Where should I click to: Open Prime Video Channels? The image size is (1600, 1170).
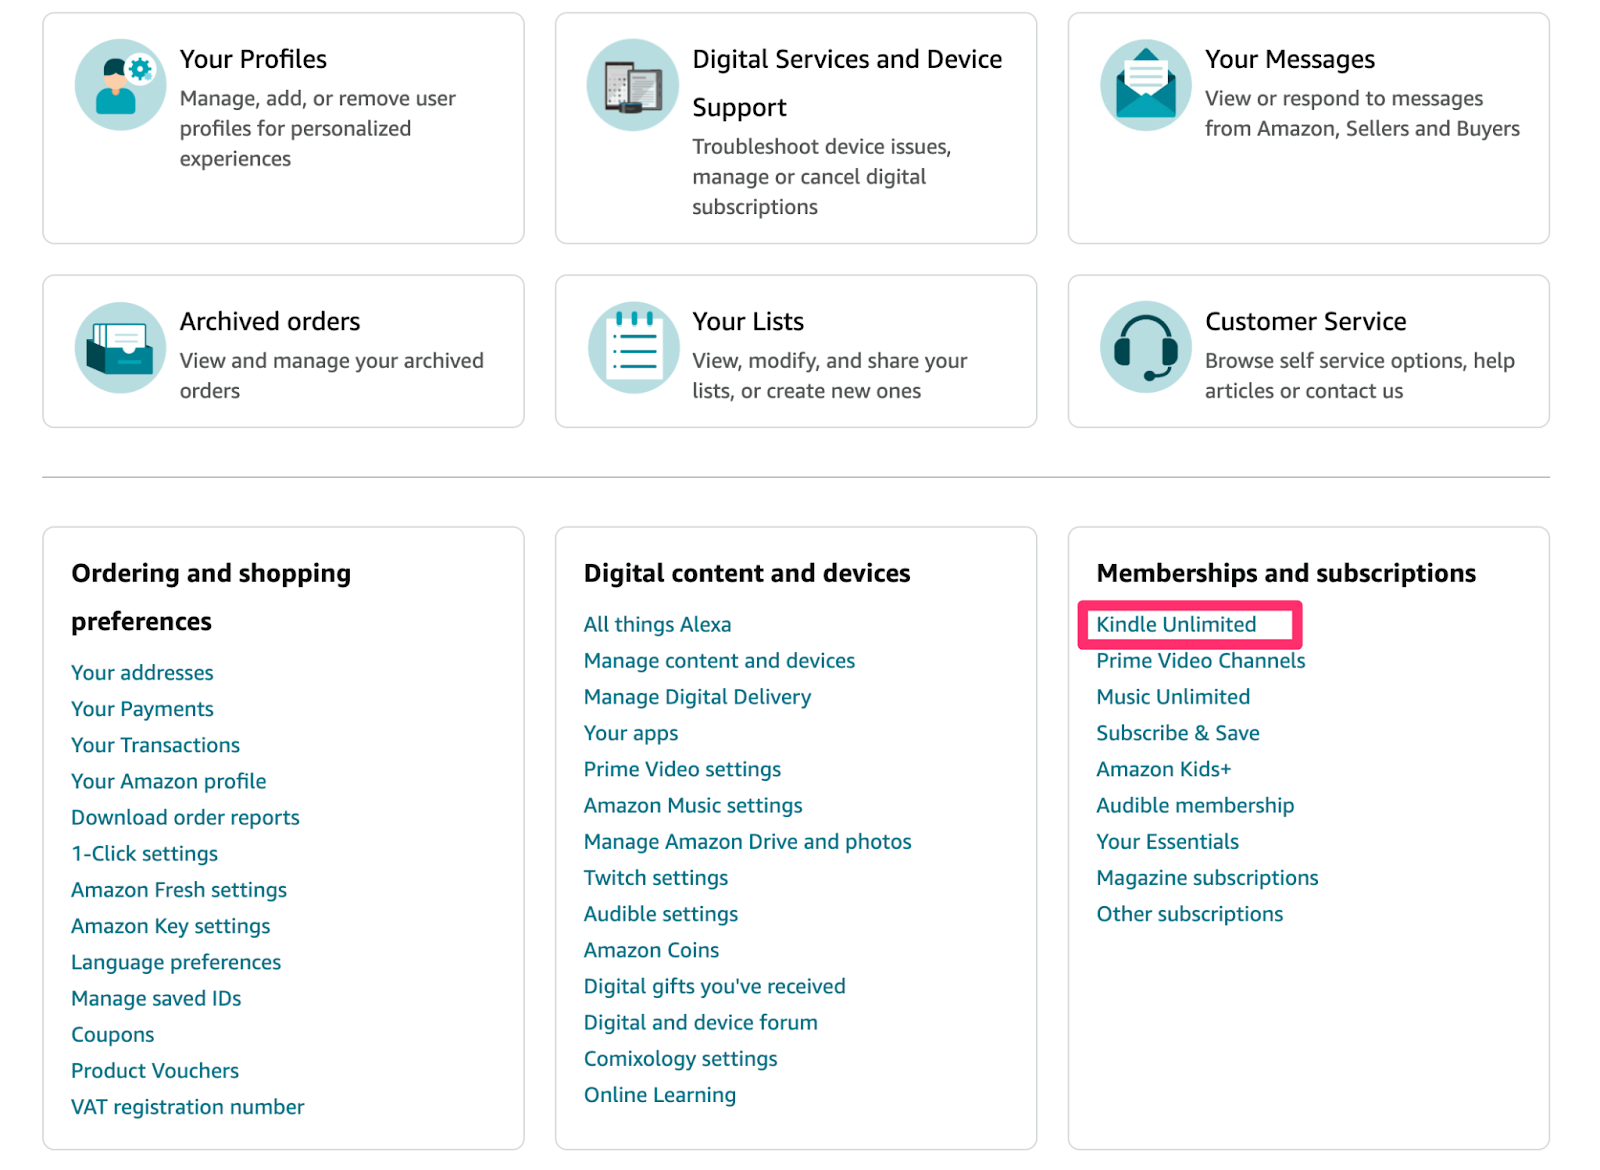coord(1200,660)
